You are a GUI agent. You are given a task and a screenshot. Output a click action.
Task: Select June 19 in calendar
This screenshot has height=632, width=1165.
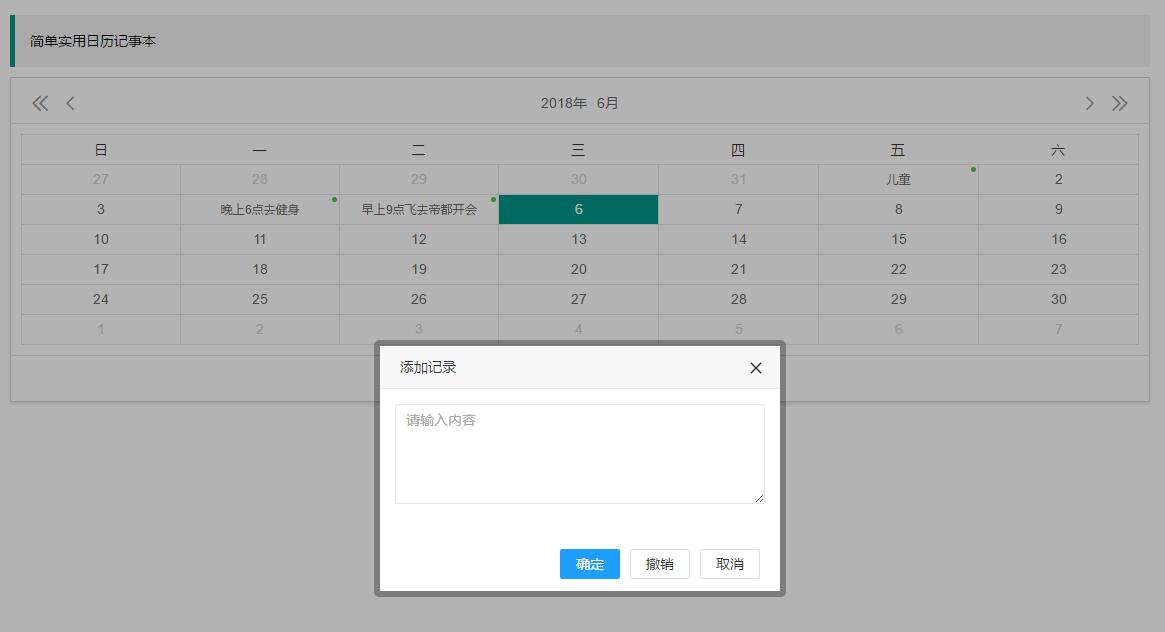tap(419, 269)
